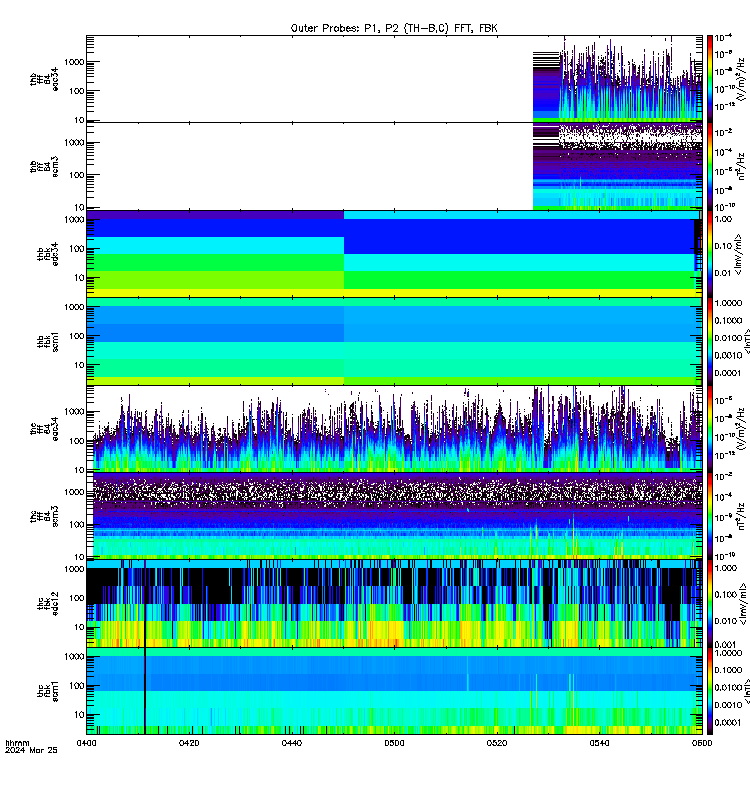Click the 0500 time tick label
The height and width of the screenshot is (800, 750).
click(394, 743)
